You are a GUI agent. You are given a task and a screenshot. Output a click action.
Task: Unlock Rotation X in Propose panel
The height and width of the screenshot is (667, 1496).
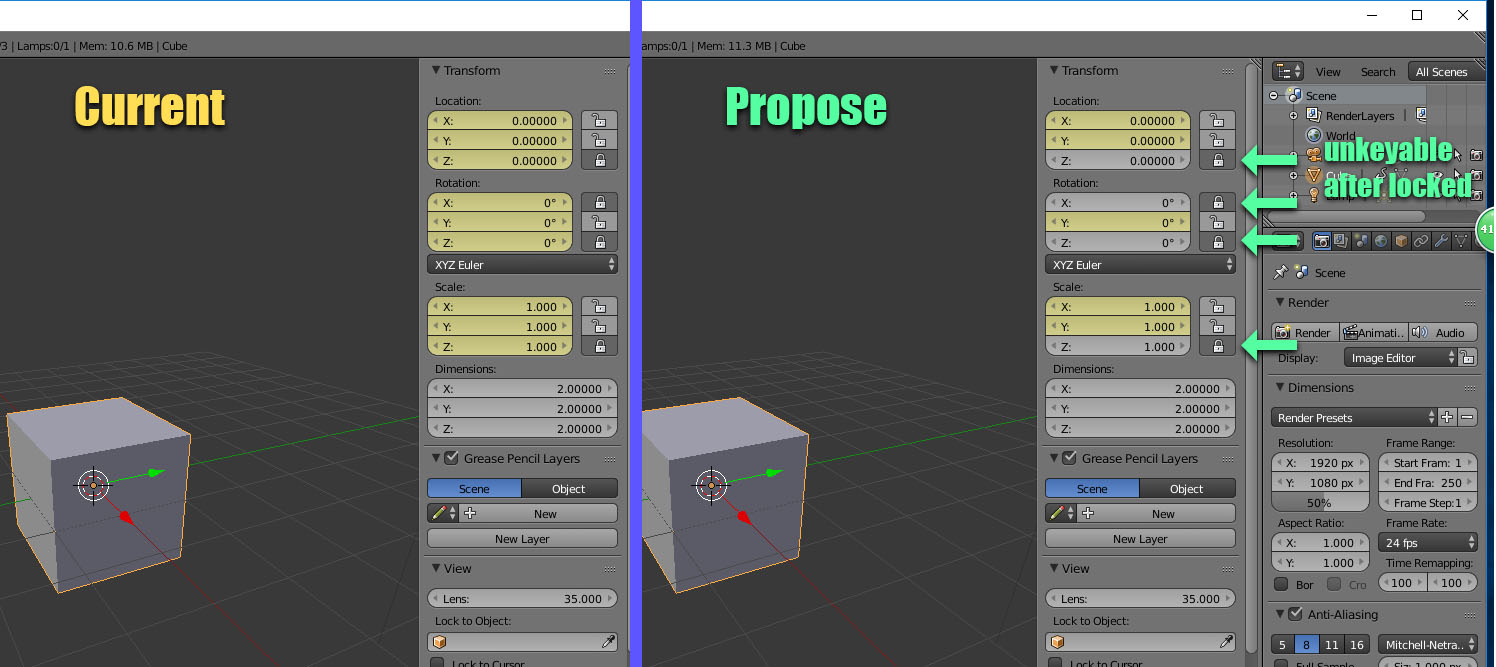1217,203
